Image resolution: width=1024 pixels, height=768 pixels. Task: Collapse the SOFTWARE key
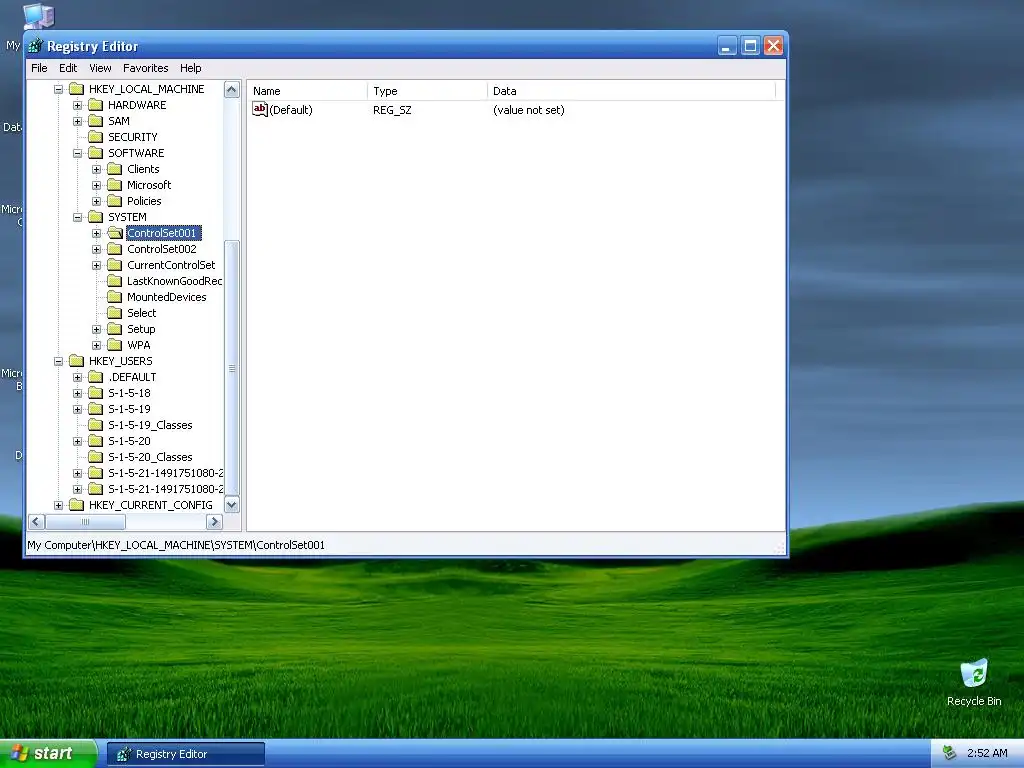click(x=78, y=153)
